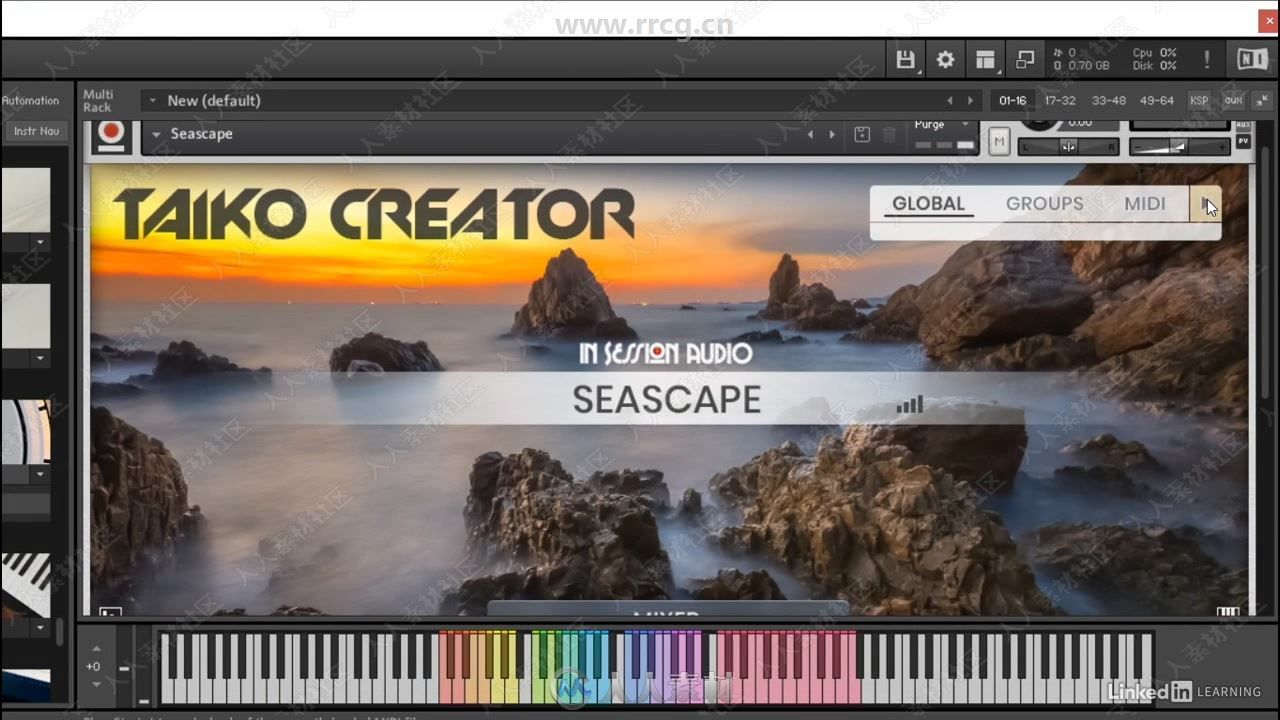Toggle minimized view icon in header

click(1025, 60)
